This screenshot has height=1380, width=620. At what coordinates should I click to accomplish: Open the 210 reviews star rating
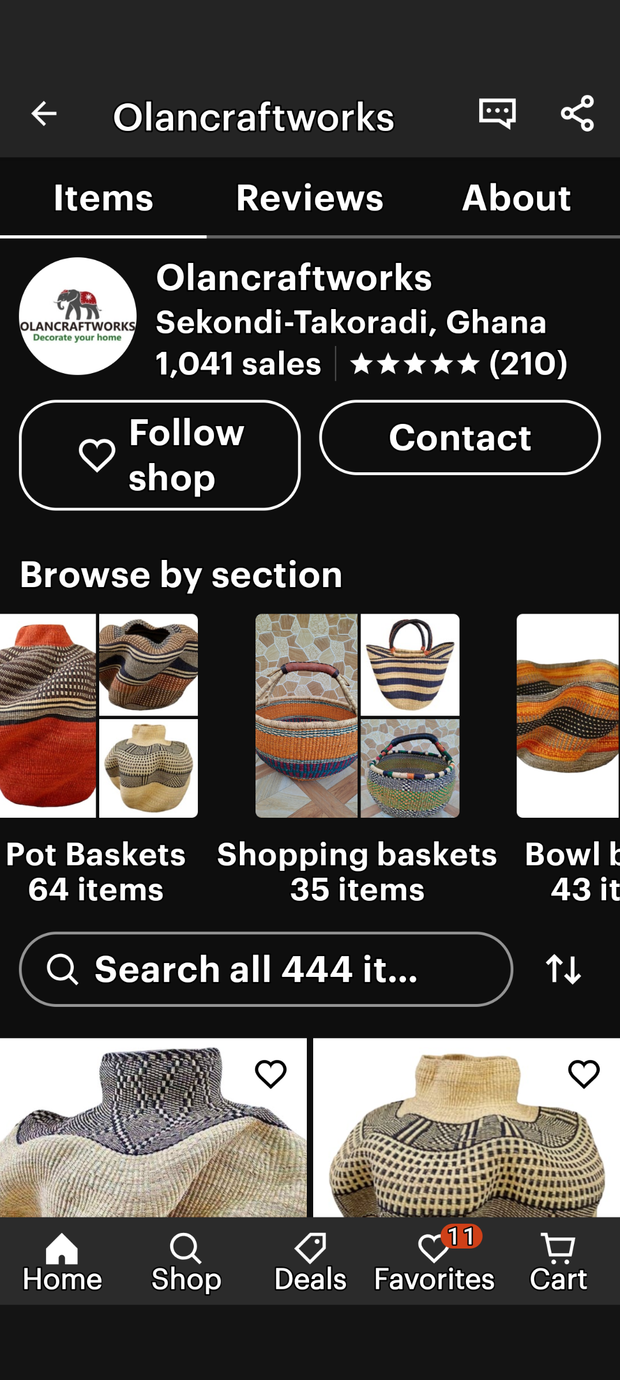[x=459, y=363]
